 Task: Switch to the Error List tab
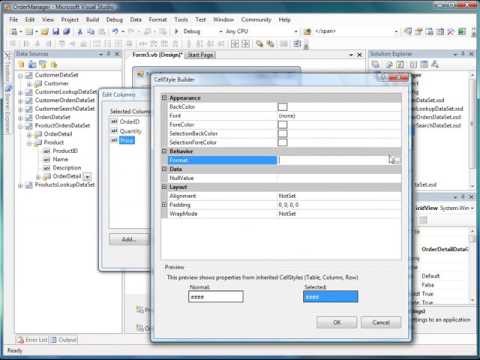pos(32,340)
